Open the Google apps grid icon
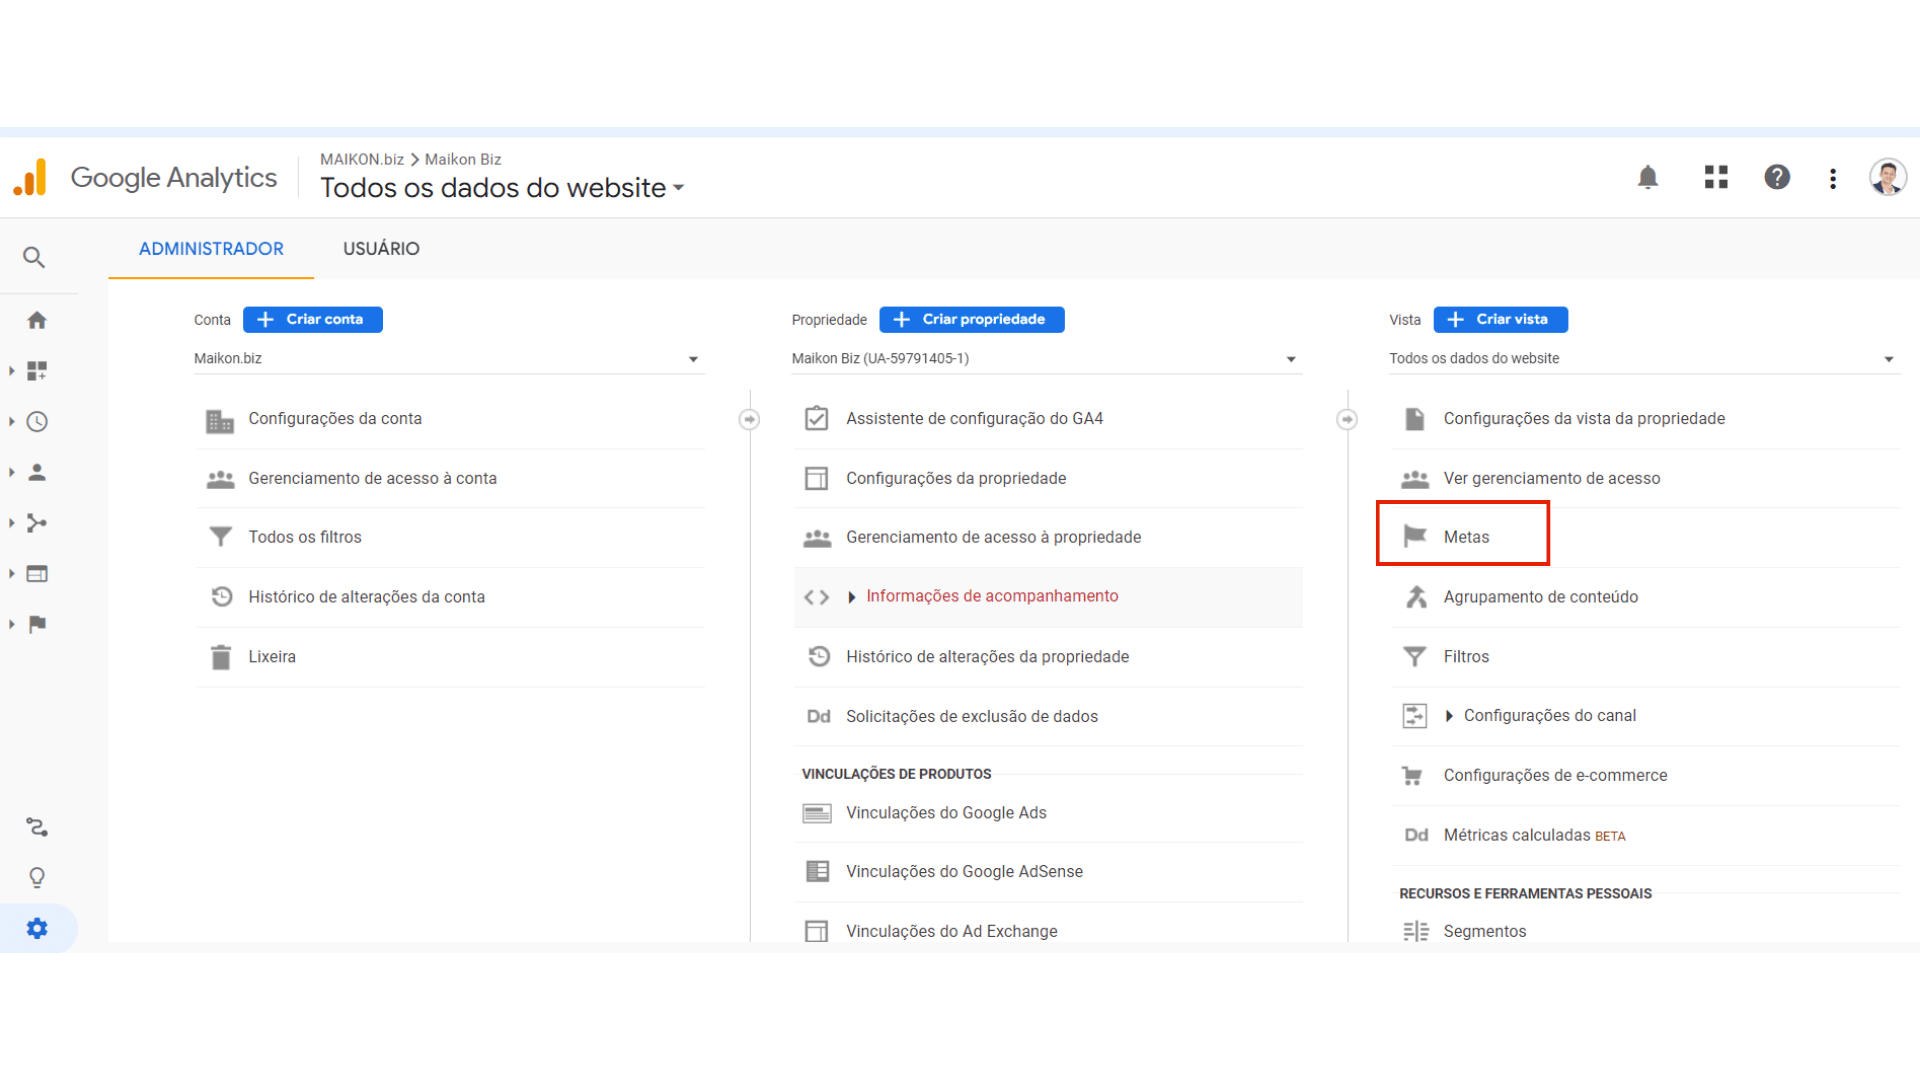1920x1080 pixels. (1716, 177)
